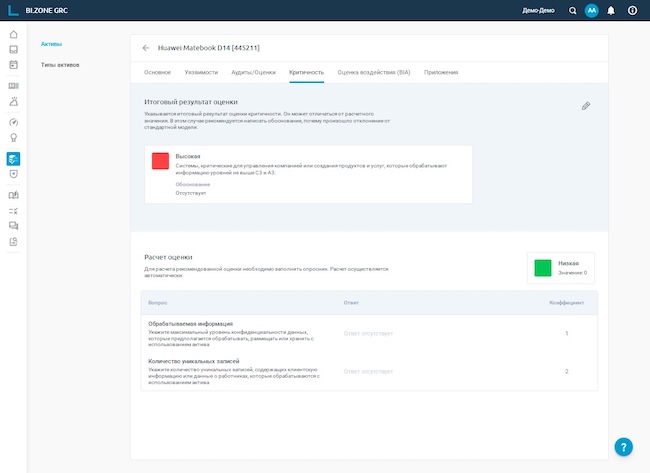Image resolution: width=650 pixels, height=473 pixels.
Task: Click the Коэффициент column header
Action: click(x=567, y=303)
